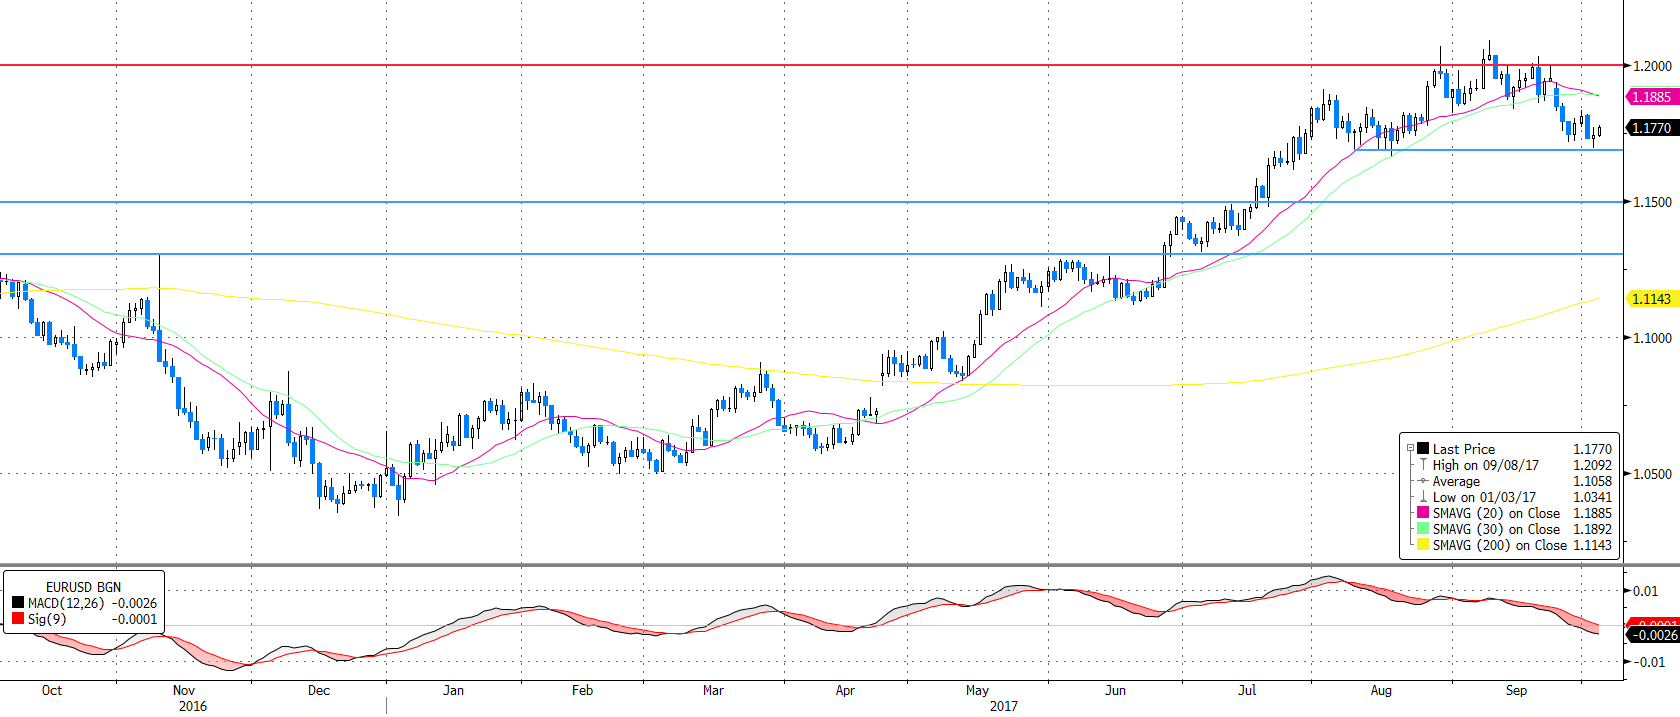The height and width of the screenshot is (717, 1680).
Task: Click the Average marker icon in legend
Action: pos(1423,481)
